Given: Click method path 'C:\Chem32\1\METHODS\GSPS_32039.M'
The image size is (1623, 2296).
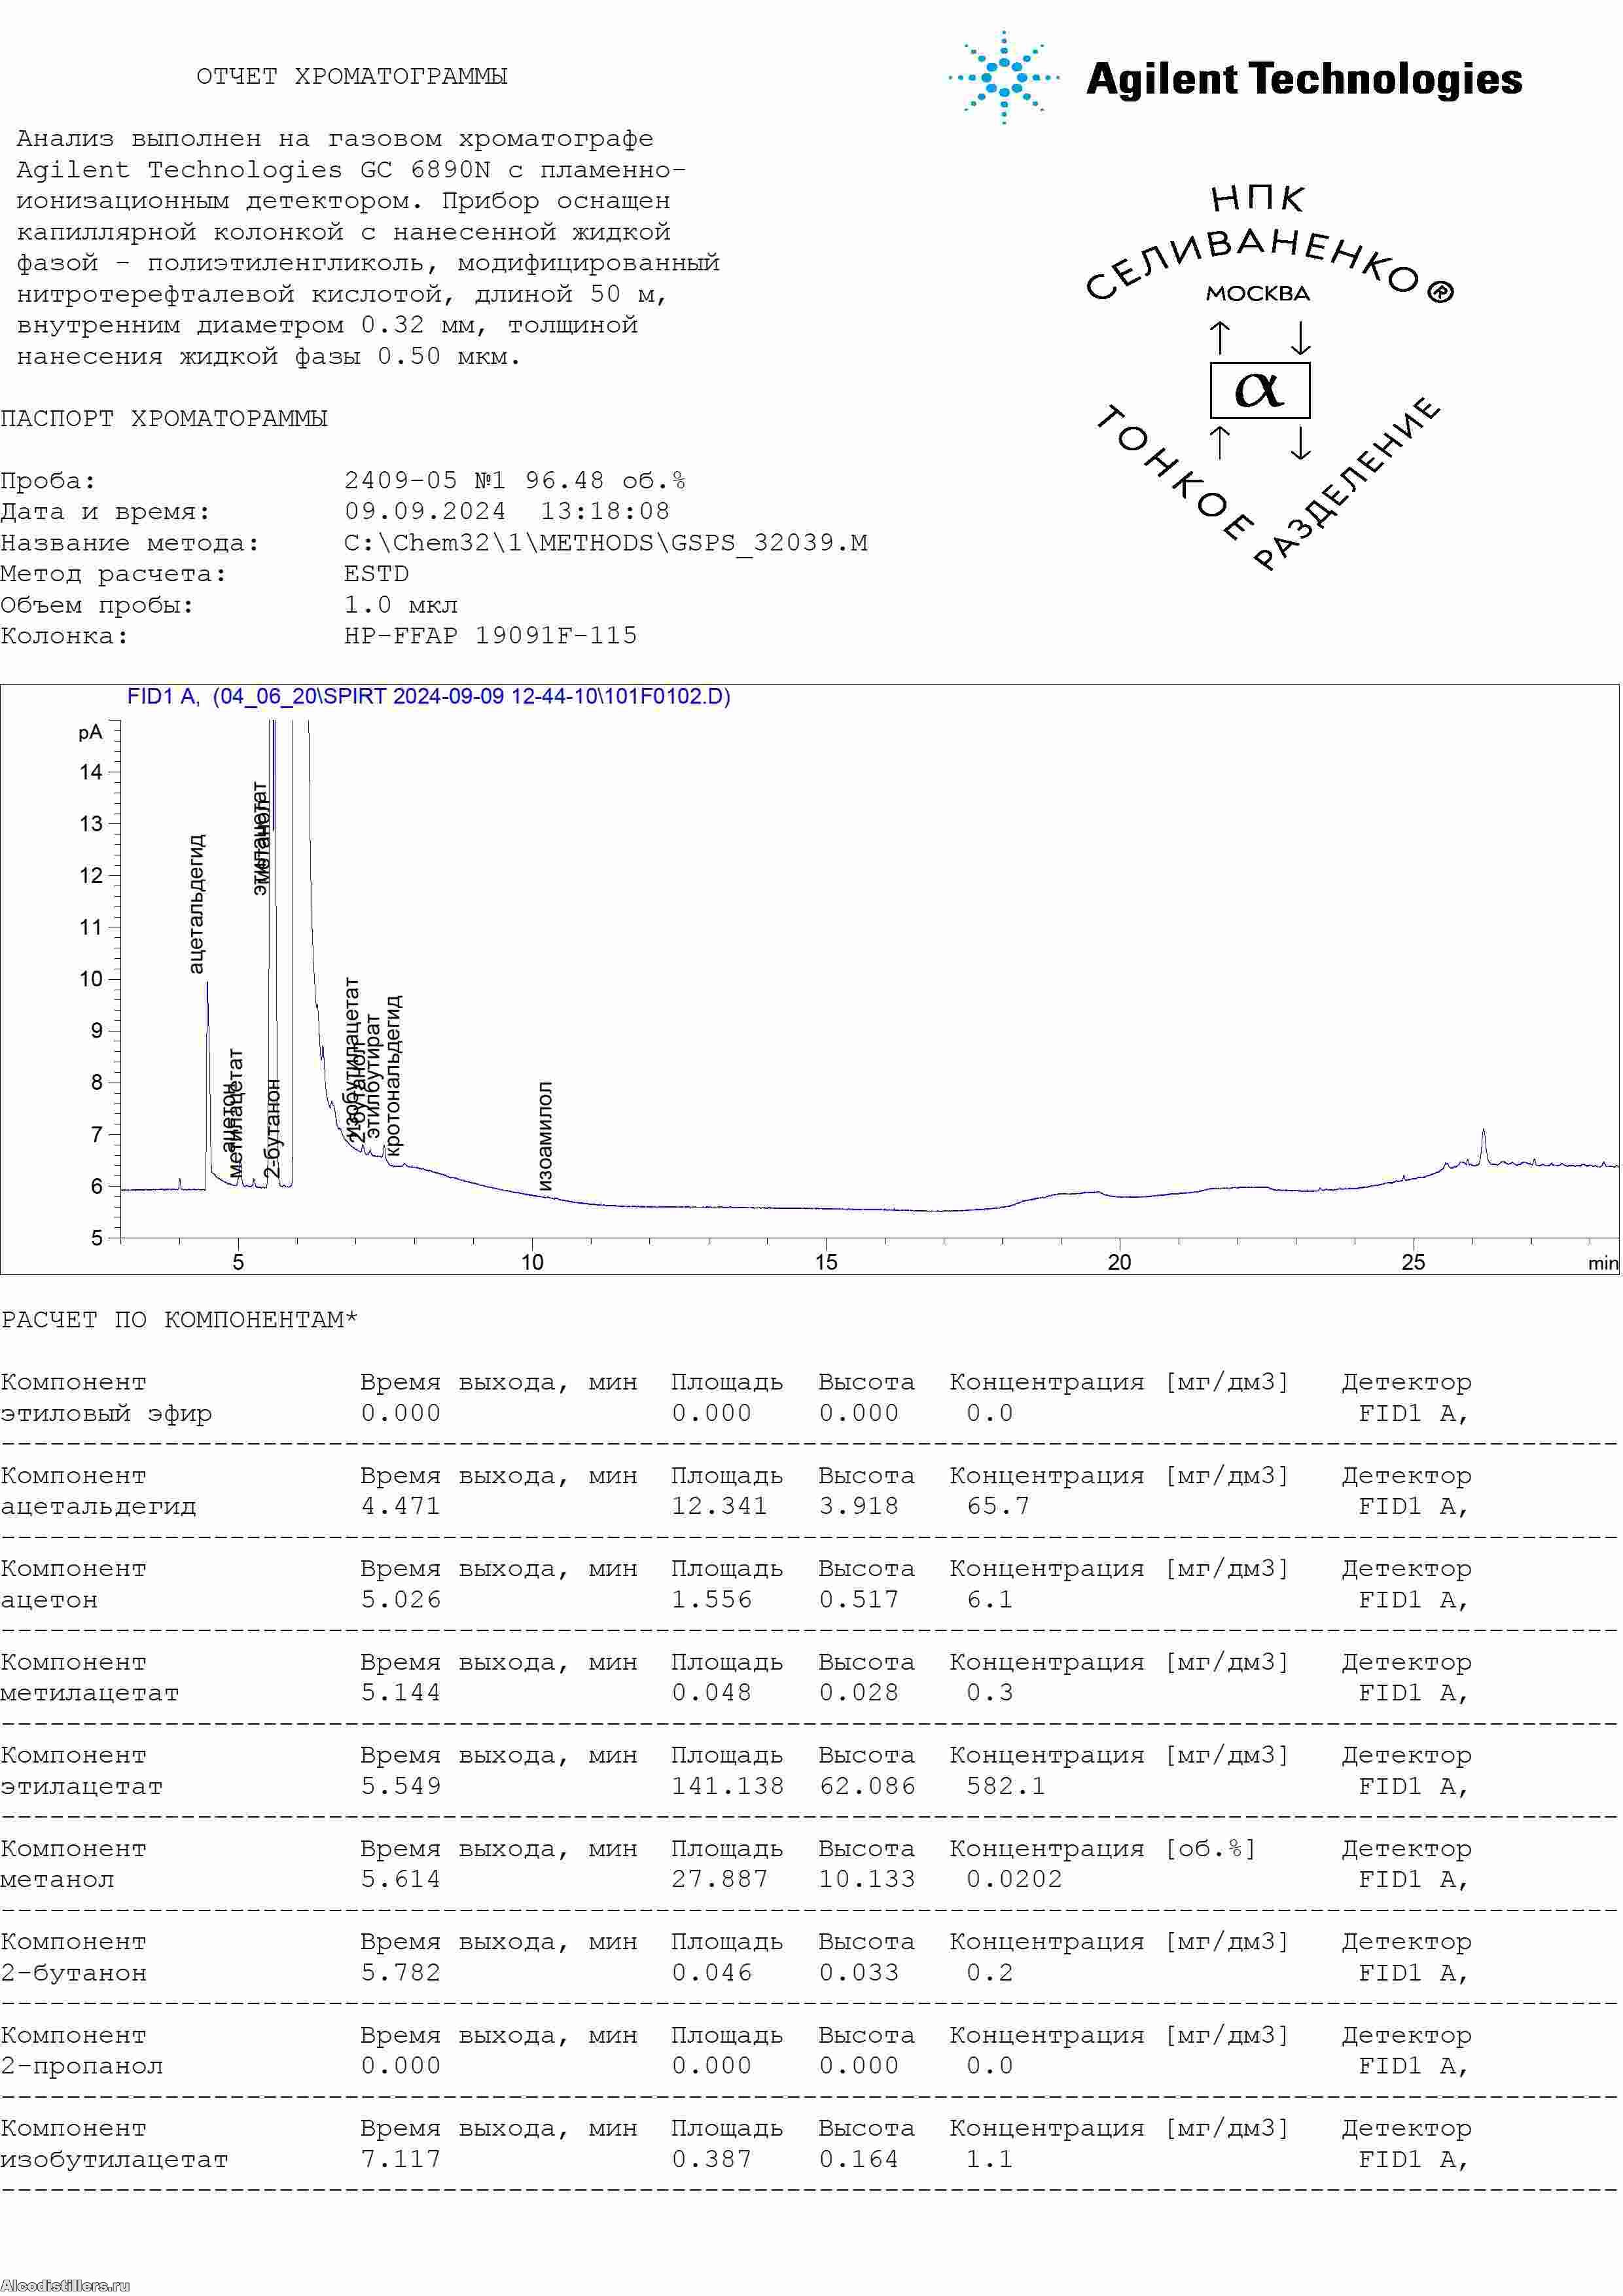Looking at the screenshot, I should pyautogui.click(x=606, y=543).
